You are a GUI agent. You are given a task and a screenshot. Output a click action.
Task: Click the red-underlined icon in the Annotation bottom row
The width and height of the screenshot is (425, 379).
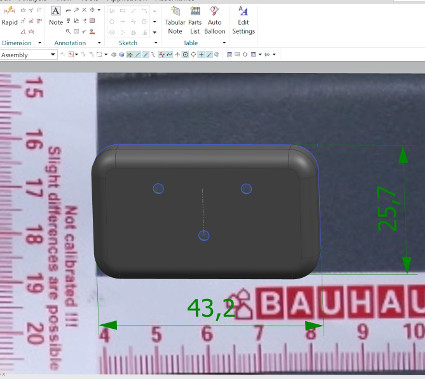pyautogui.click(x=92, y=32)
